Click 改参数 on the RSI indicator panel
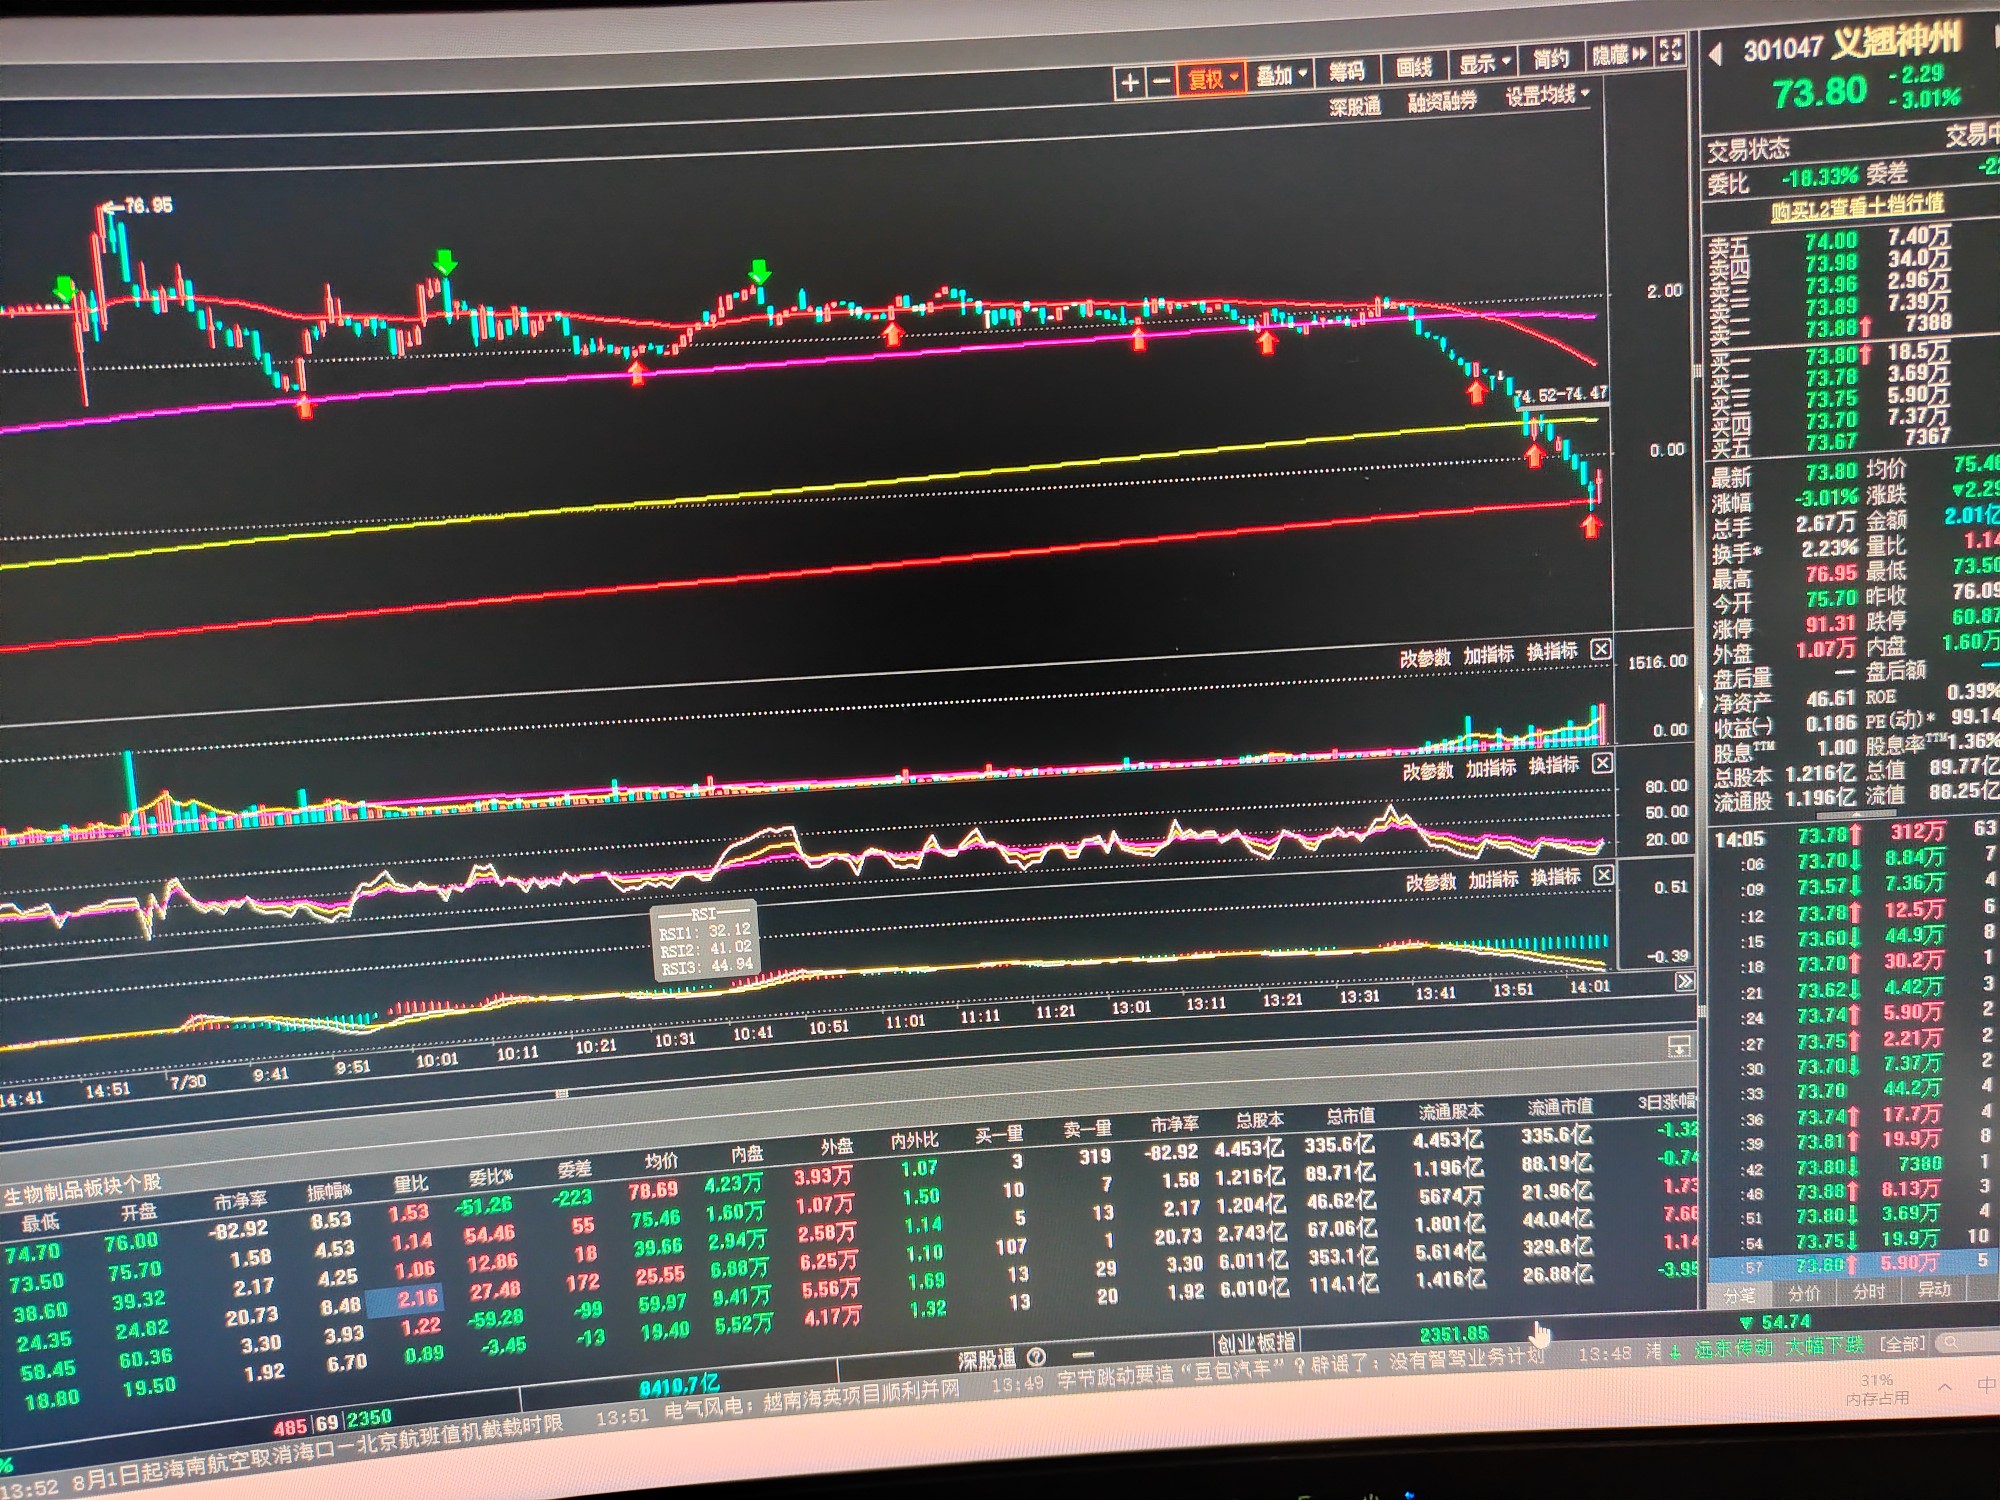This screenshot has height=1500, width=2000. click(x=1427, y=771)
